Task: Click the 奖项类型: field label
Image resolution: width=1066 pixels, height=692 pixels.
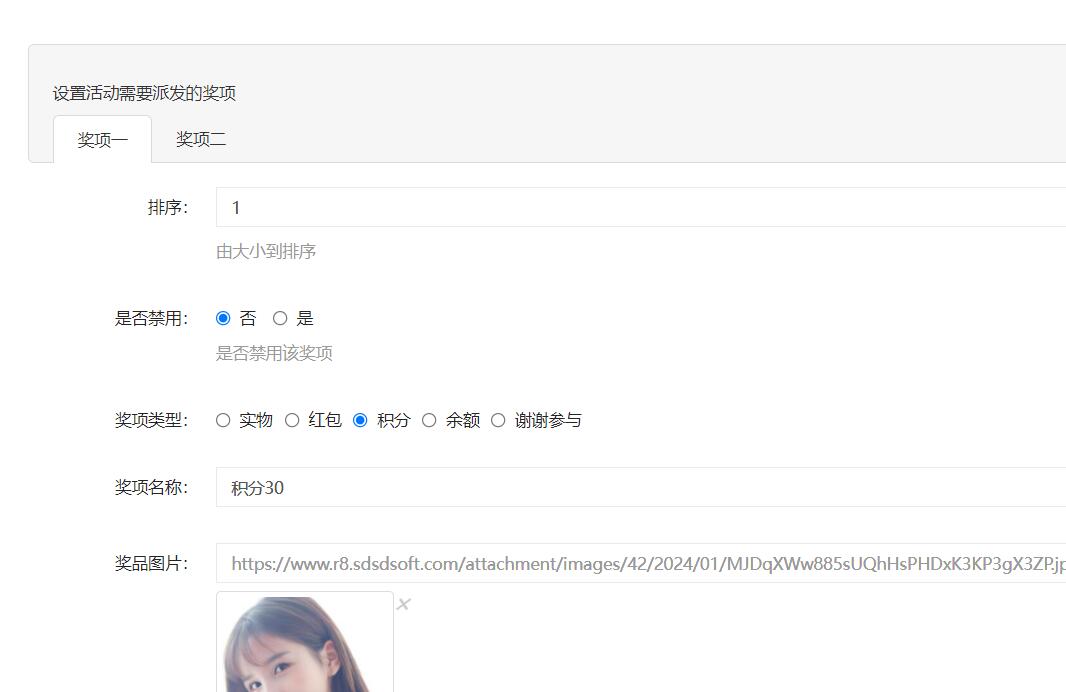Action: tap(151, 420)
